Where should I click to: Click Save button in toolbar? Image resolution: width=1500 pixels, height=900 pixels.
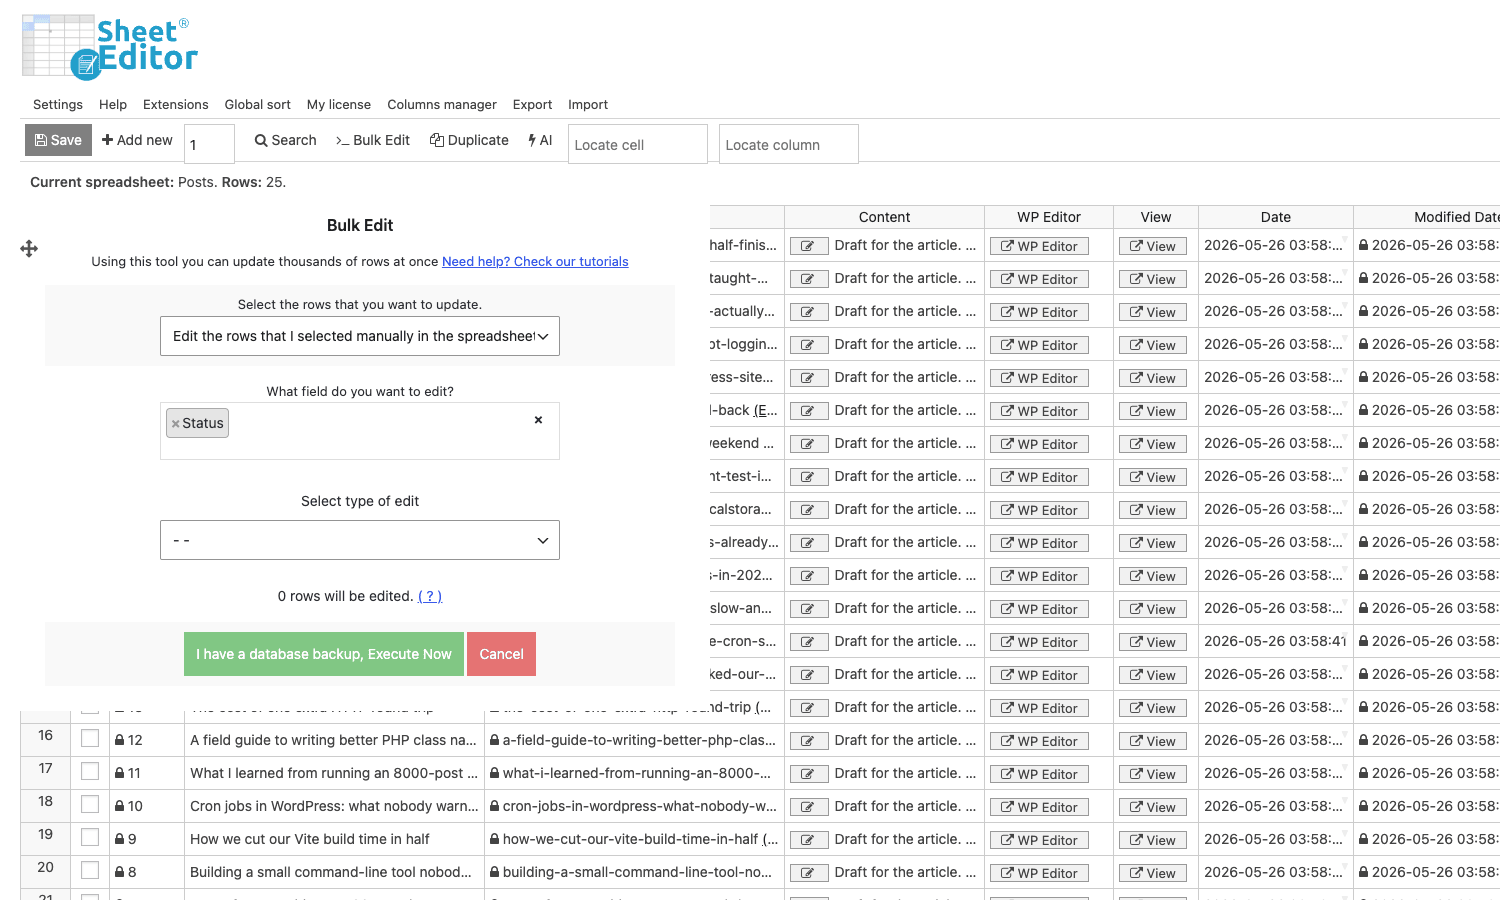pyautogui.click(x=58, y=140)
